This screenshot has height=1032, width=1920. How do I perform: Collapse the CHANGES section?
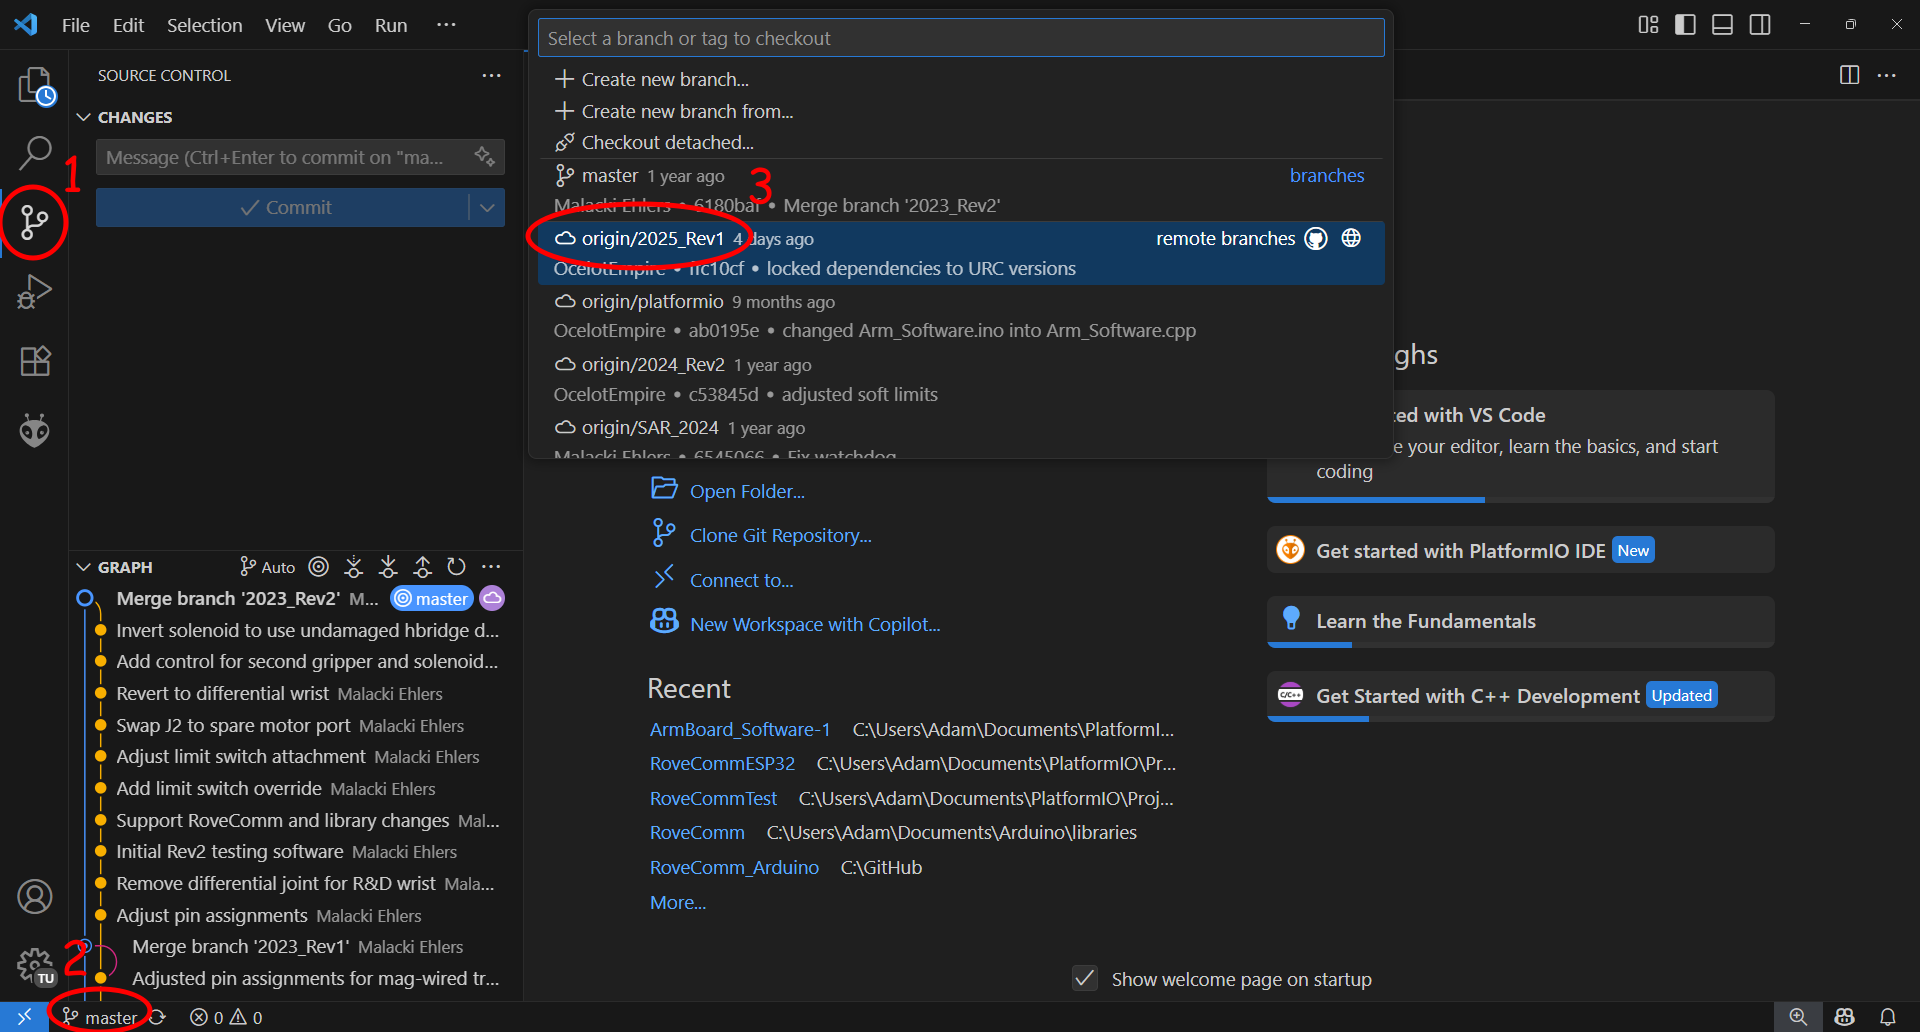84,117
